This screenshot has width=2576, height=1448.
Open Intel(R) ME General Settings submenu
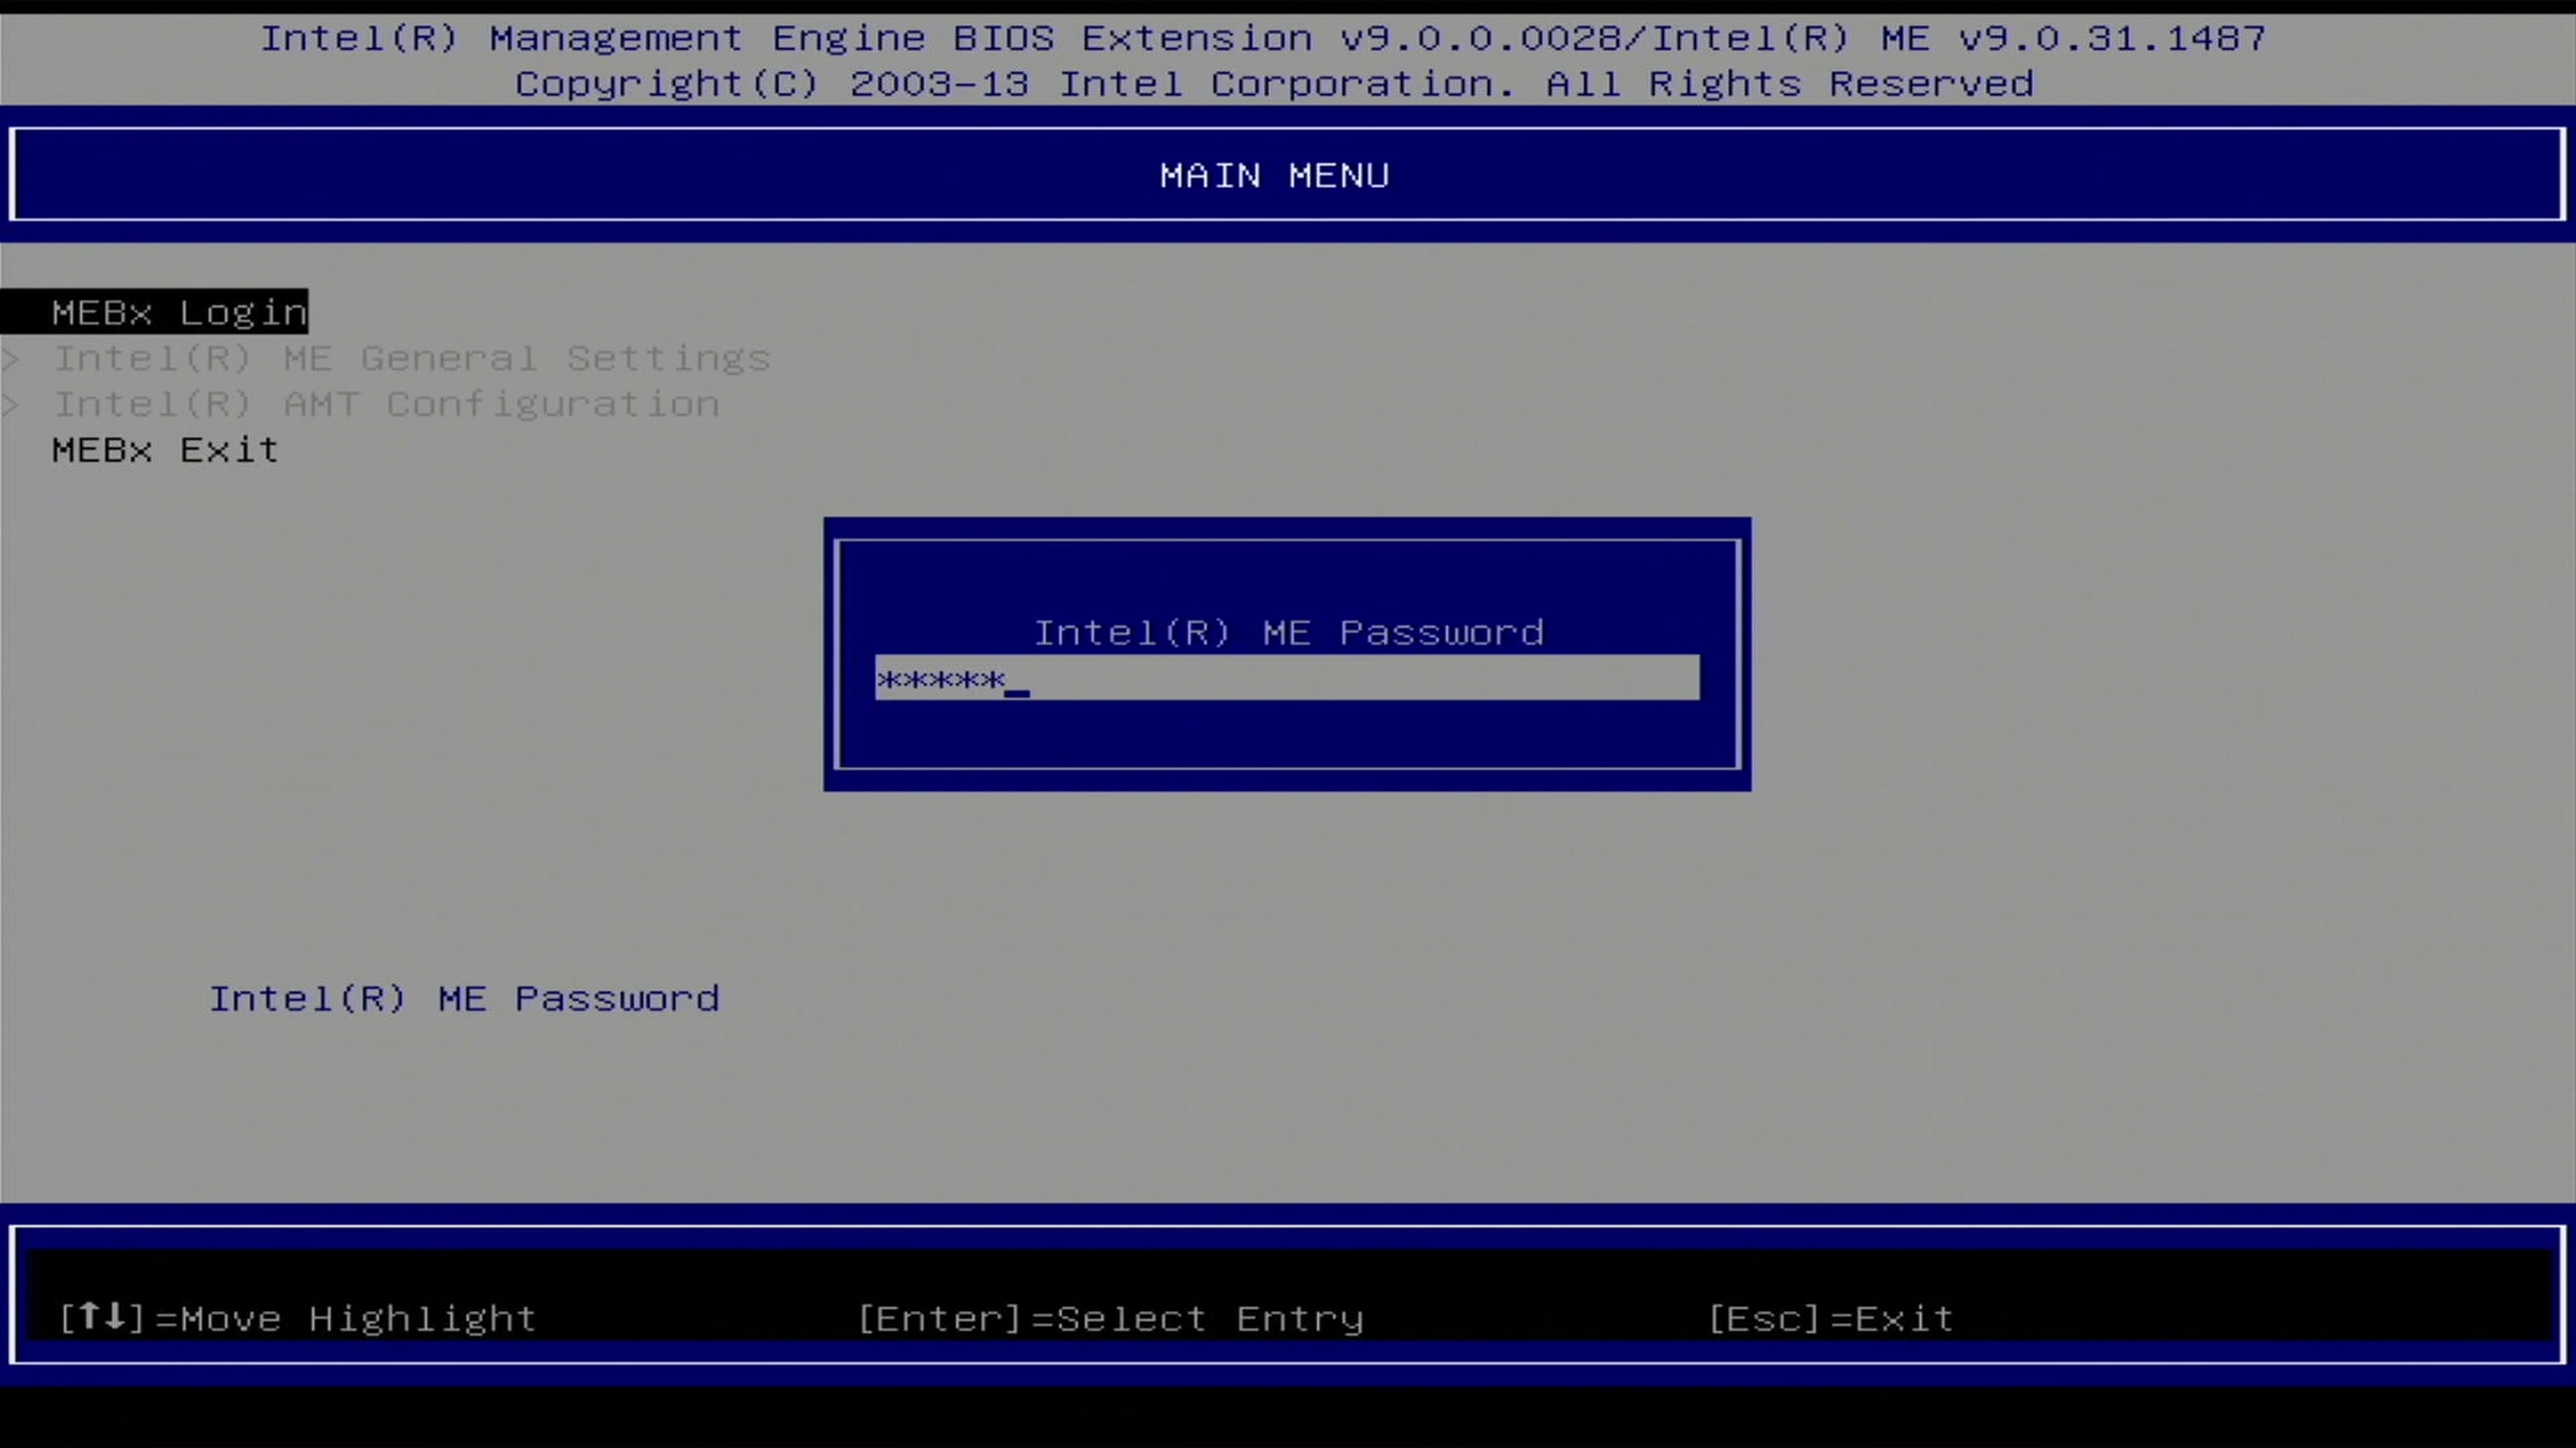[411, 358]
